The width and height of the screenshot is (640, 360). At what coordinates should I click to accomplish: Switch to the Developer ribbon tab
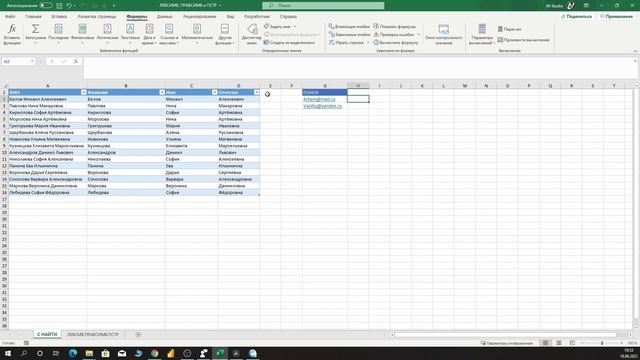(257, 17)
